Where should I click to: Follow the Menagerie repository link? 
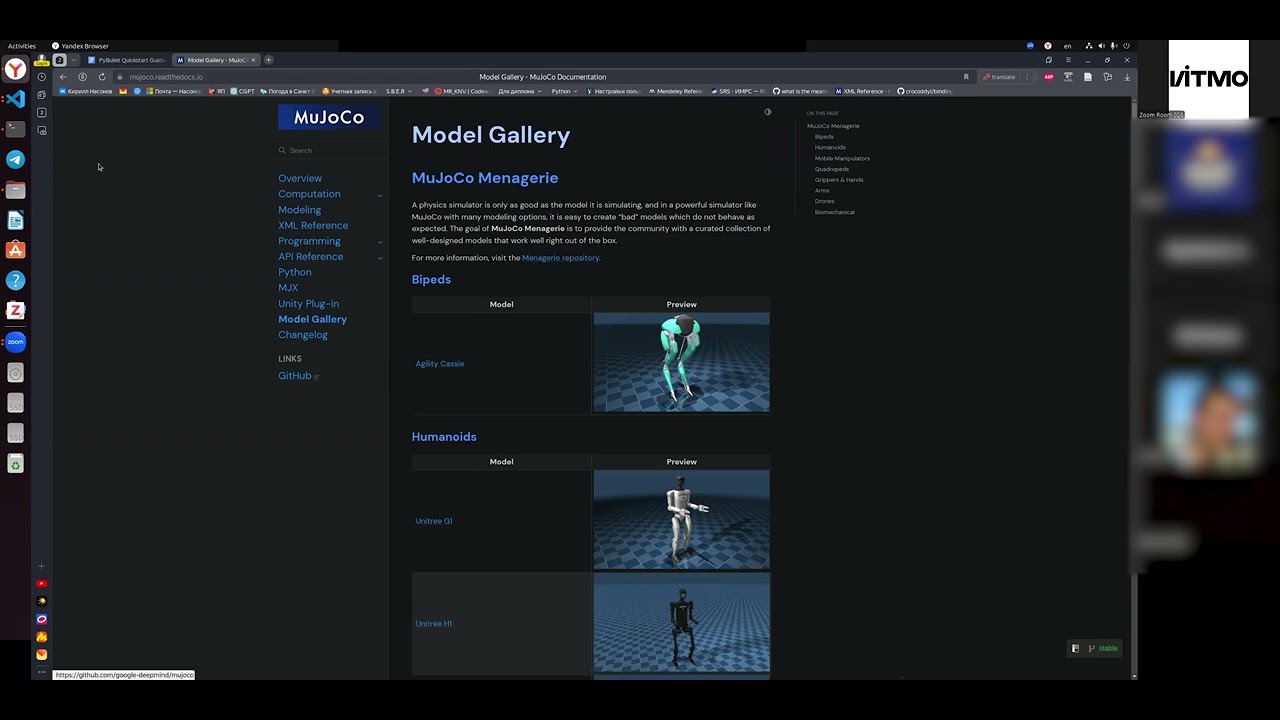click(560, 258)
